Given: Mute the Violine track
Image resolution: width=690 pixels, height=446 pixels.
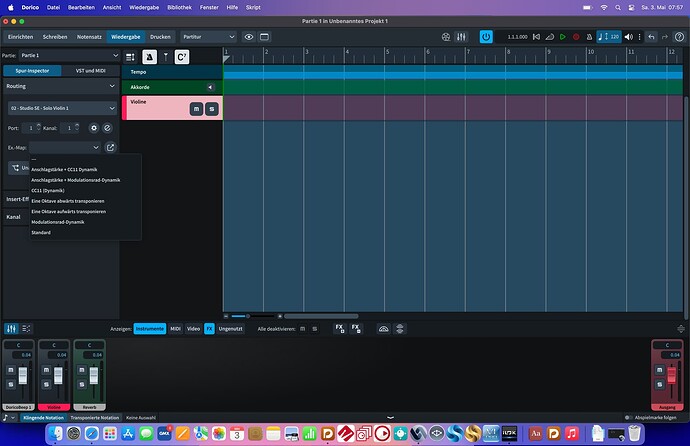Looking at the screenshot, I should click(x=196, y=109).
